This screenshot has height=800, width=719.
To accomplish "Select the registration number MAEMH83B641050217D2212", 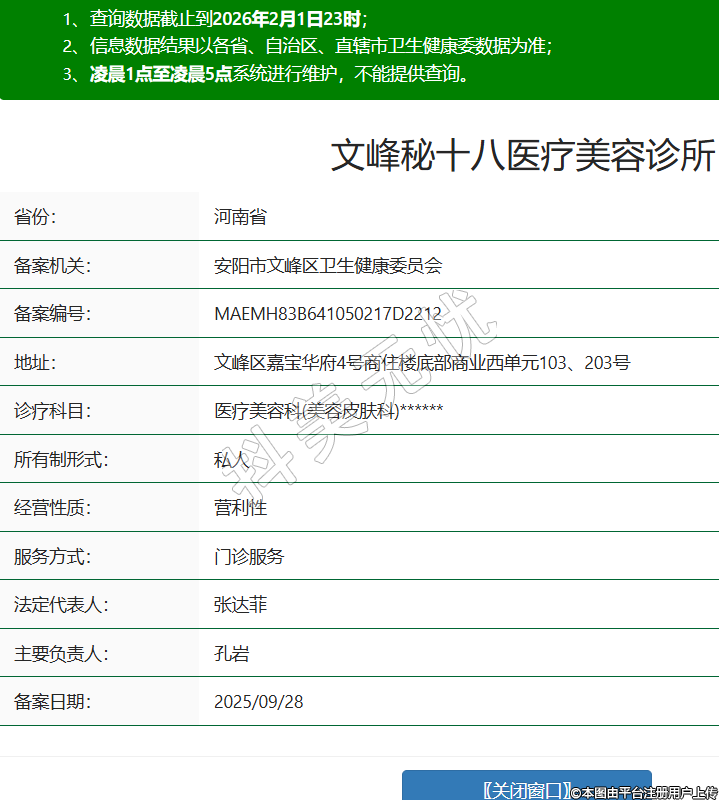I will 328,314.
